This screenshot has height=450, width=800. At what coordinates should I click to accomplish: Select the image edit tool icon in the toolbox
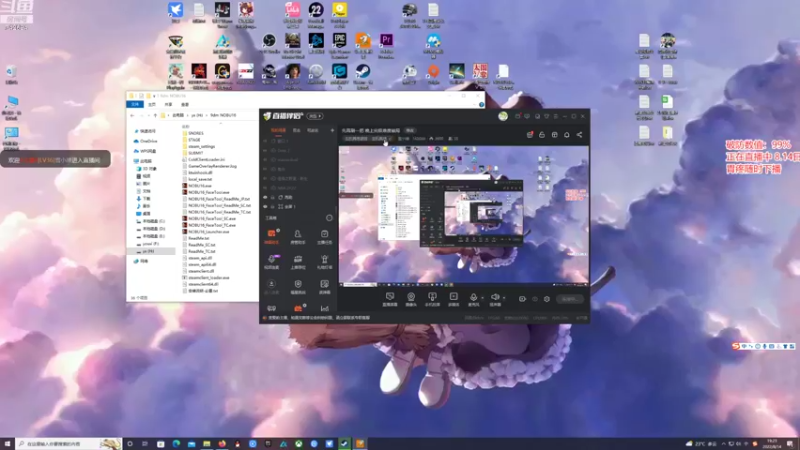click(324, 284)
